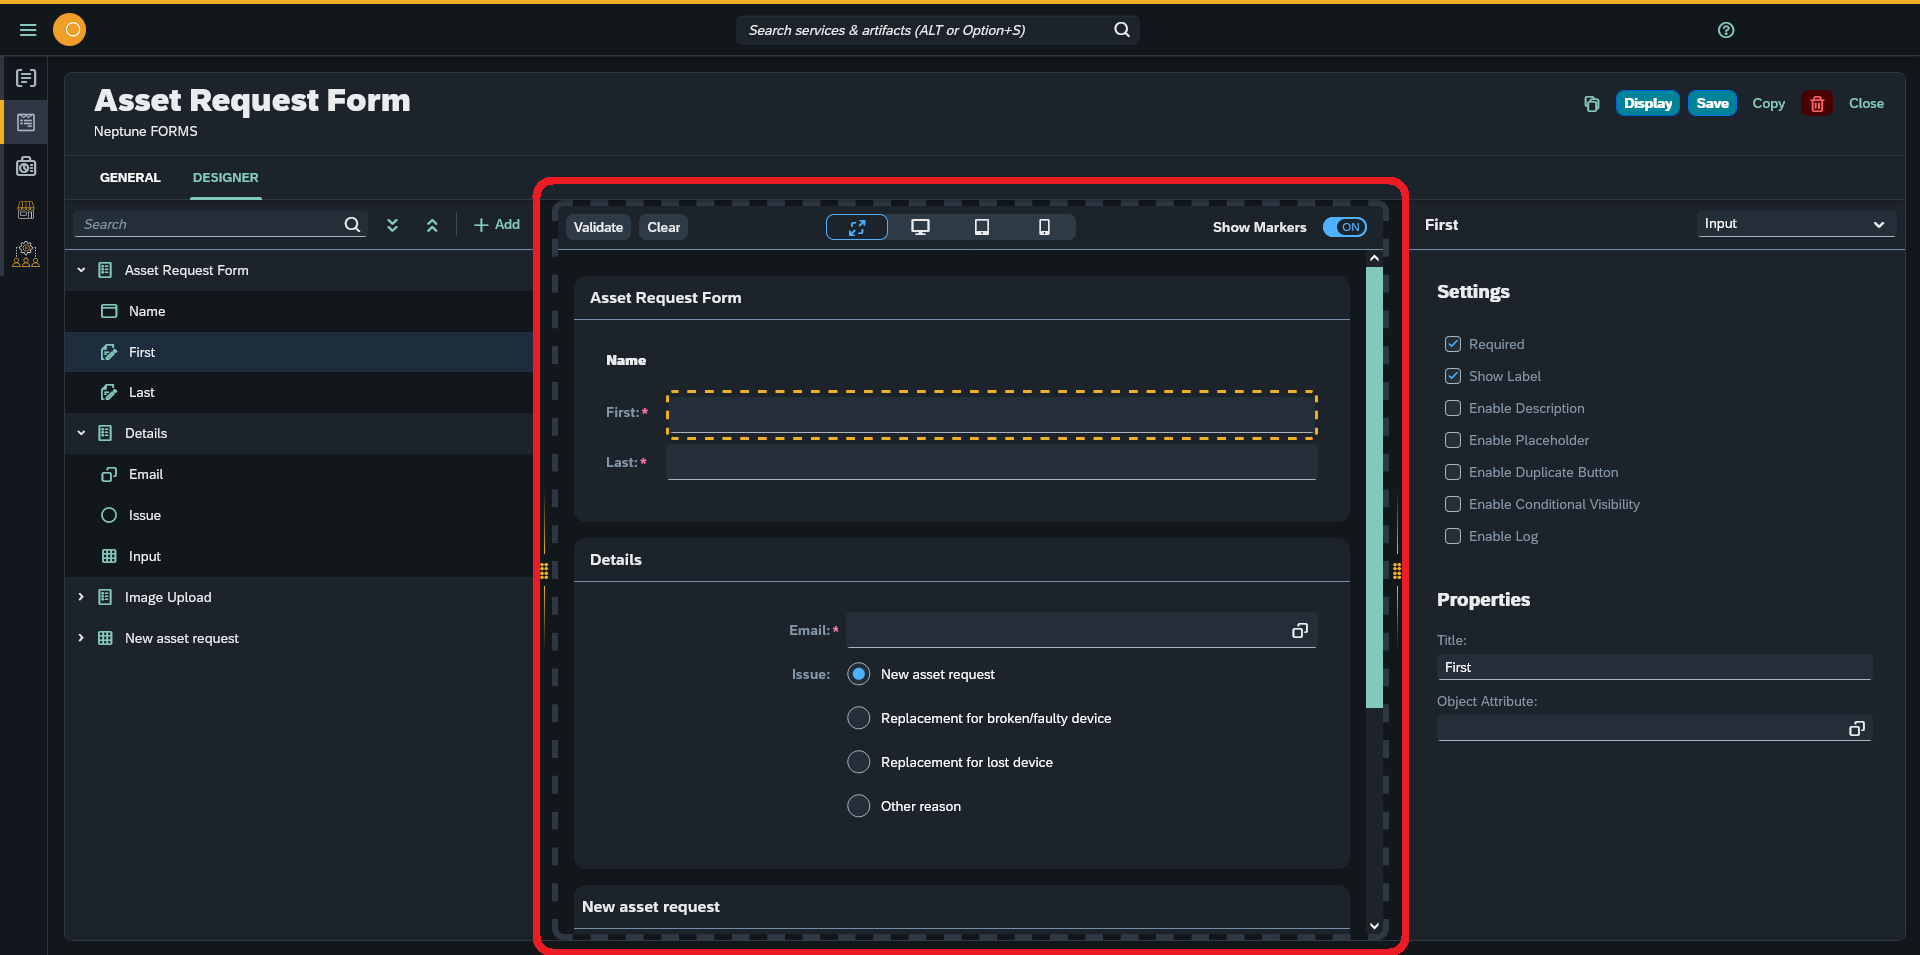The image size is (1920, 955).
Task: Save the Asset Request Form
Action: point(1711,103)
